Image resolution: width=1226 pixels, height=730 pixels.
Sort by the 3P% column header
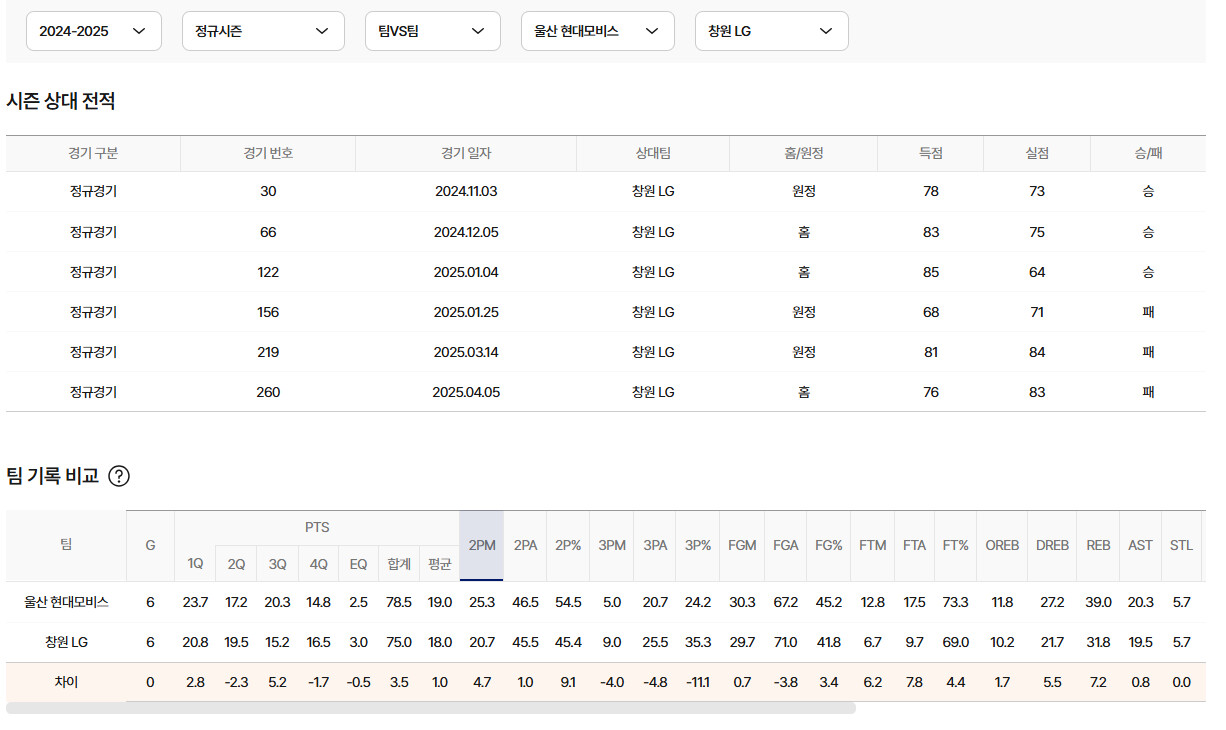(697, 545)
